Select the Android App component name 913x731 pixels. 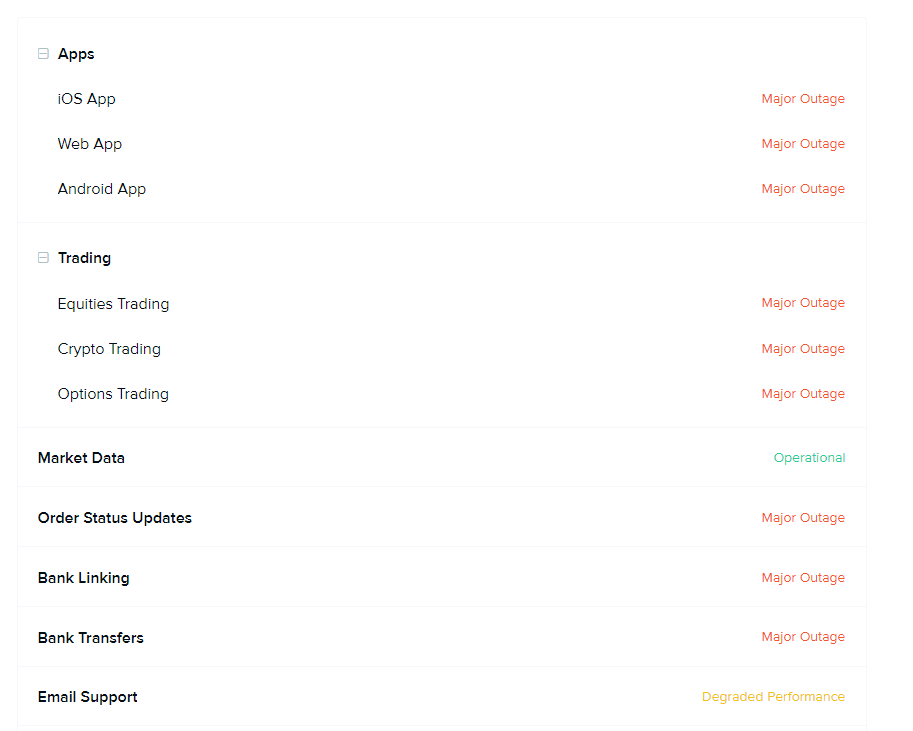pyautogui.click(x=102, y=189)
